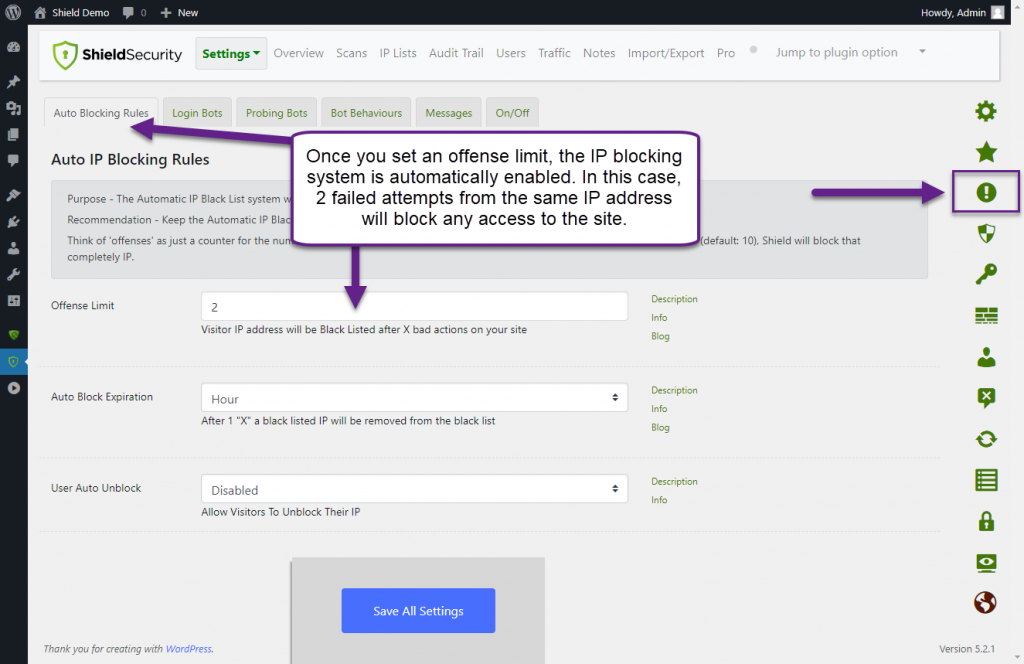The image size is (1024, 664).
Task: Click Info link for Auto Block Expiration
Action: [659, 409]
